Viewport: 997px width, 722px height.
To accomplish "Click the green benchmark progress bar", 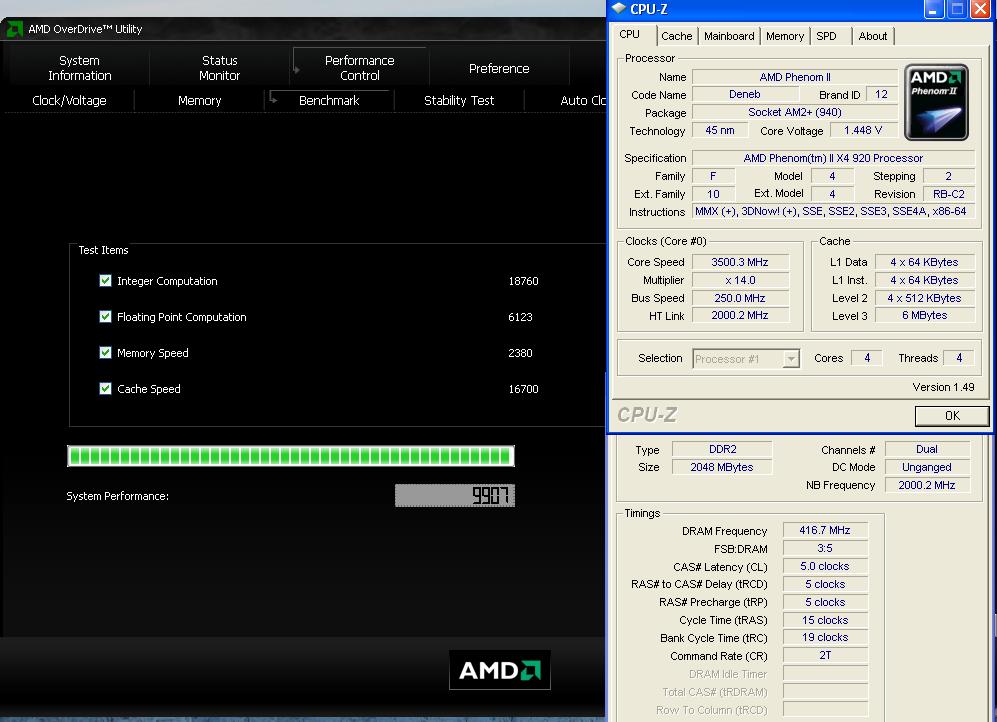I will pyautogui.click(x=291, y=456).
